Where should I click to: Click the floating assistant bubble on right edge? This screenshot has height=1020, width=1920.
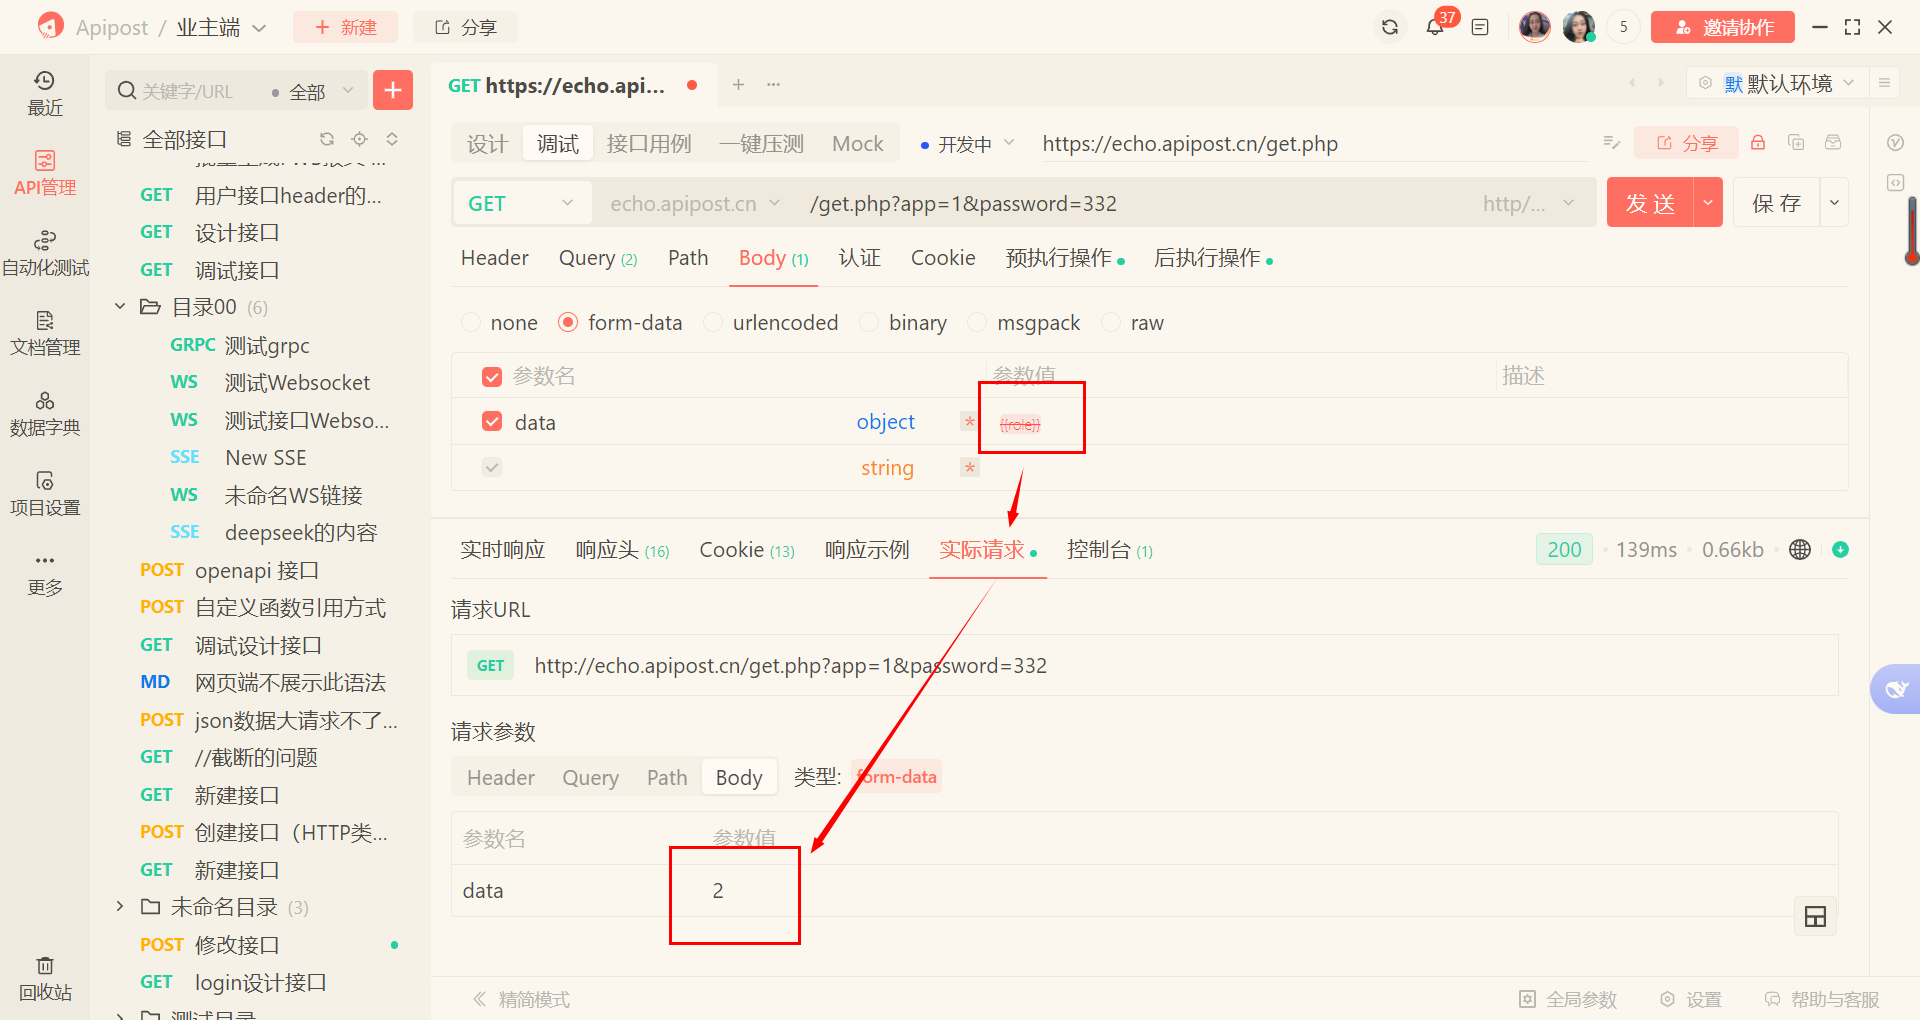[1896, 689]
